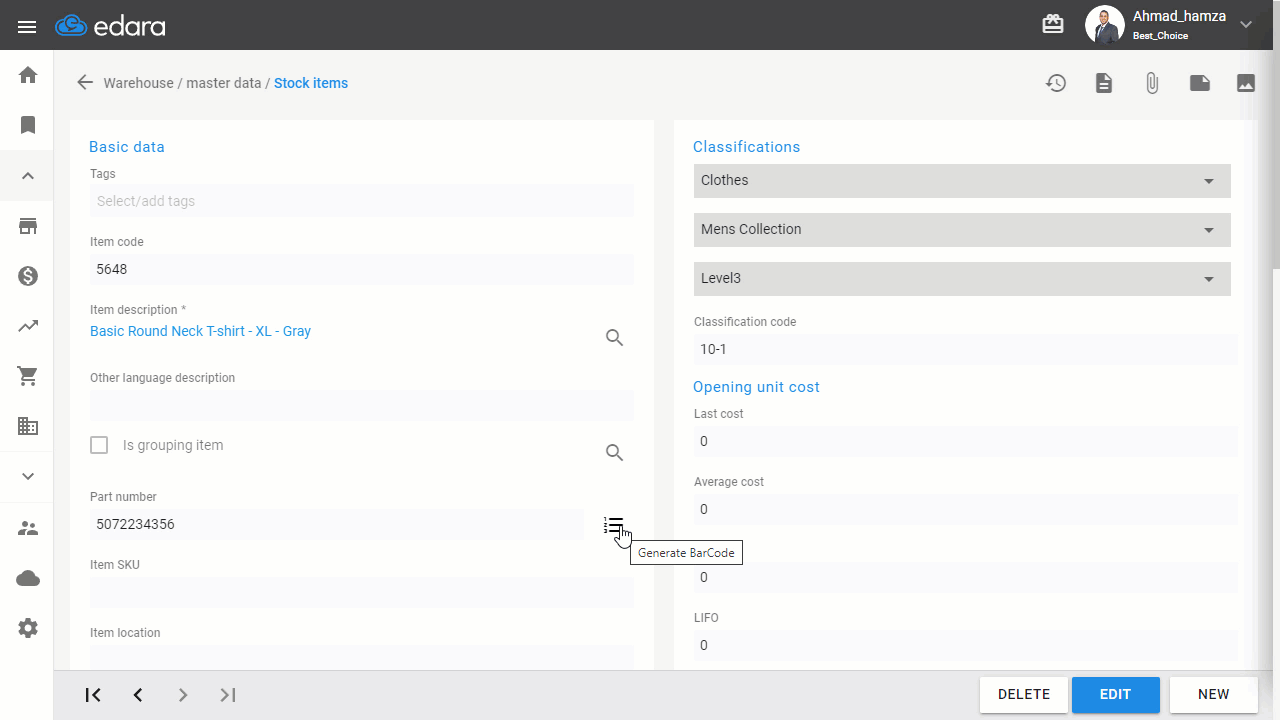Search item description with magnifier icon
The height and width of the screenshot is (720, 1280).
[615, 338]
